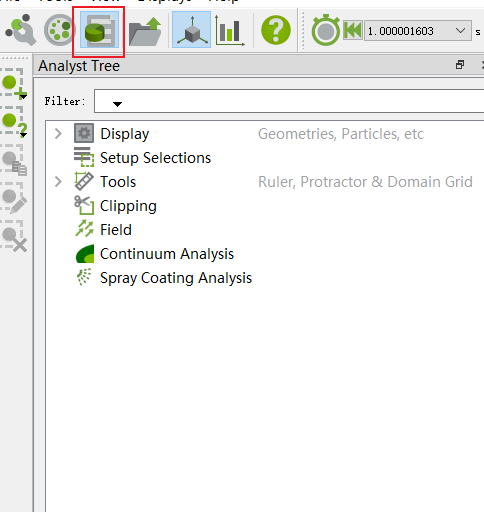Float the Analyst Tree panel
This screenshot has height=512, width=484.
coord(460,65)
